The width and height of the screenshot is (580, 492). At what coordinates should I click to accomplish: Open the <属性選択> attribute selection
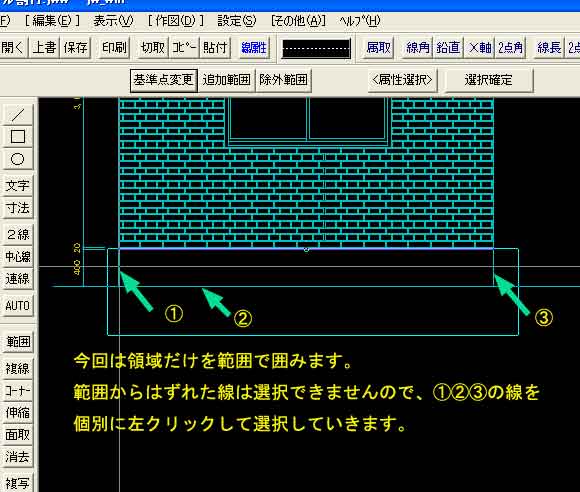(x=402, y=80)
